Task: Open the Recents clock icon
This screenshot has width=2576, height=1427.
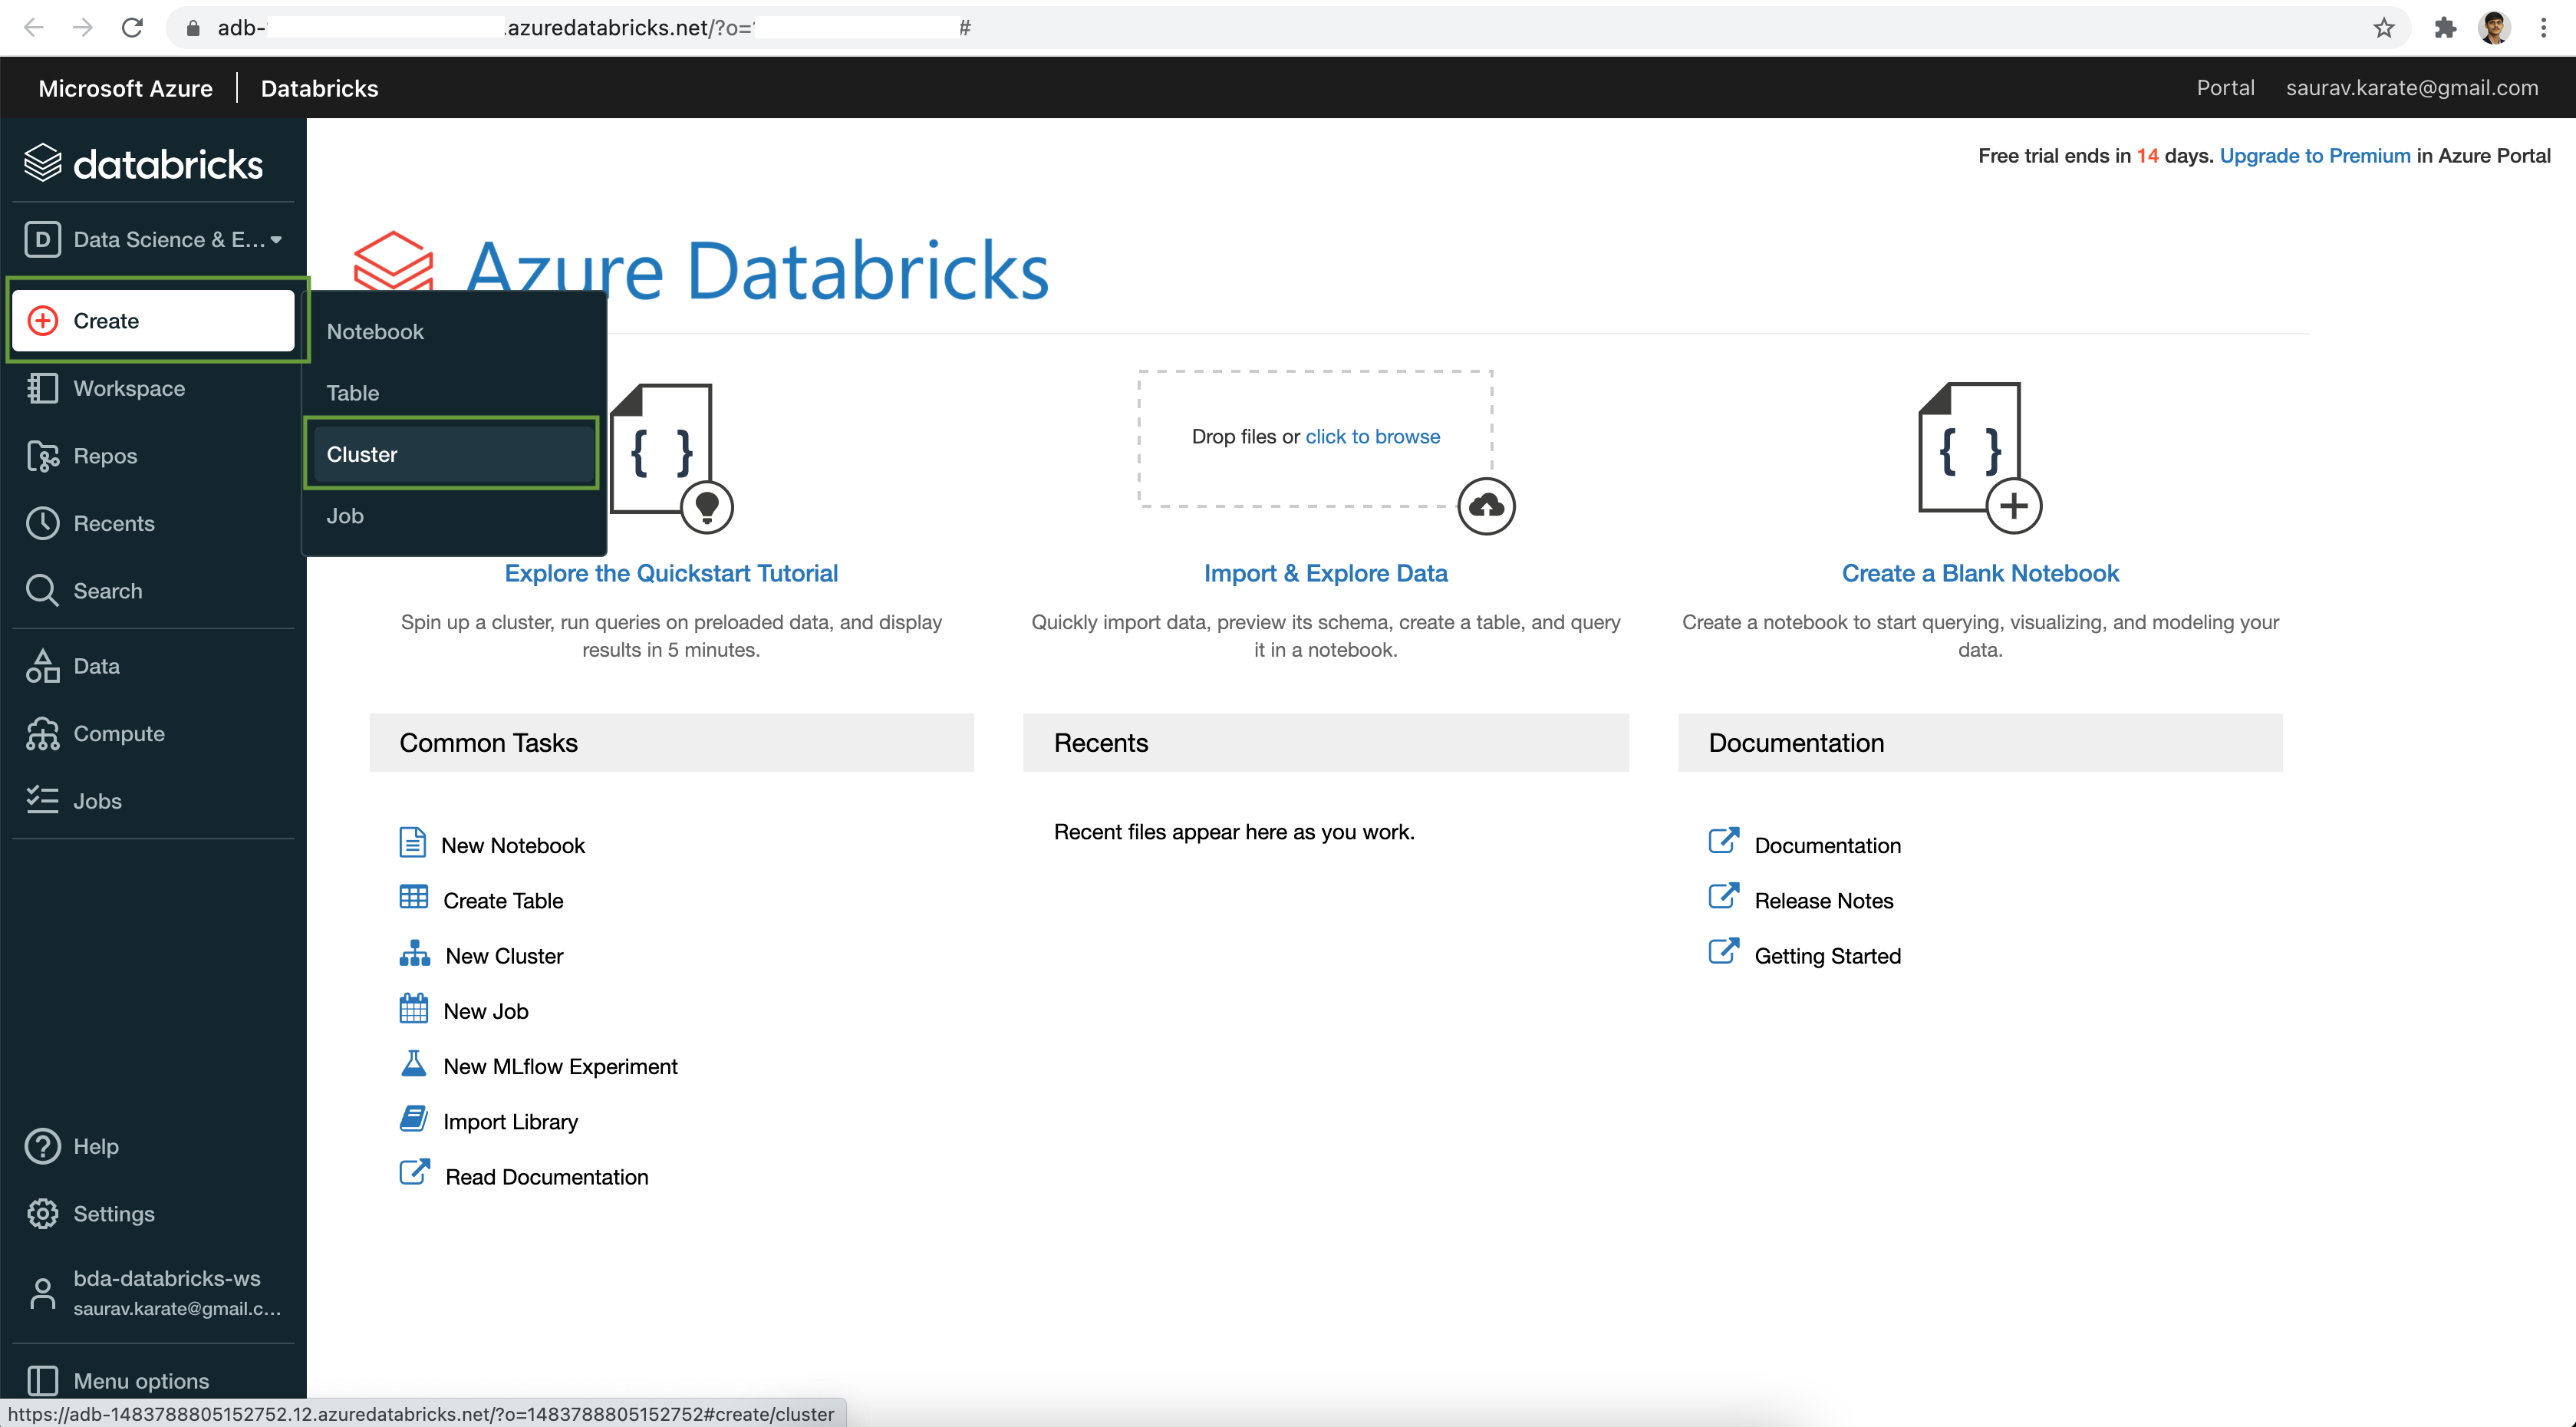Action: 42,523
